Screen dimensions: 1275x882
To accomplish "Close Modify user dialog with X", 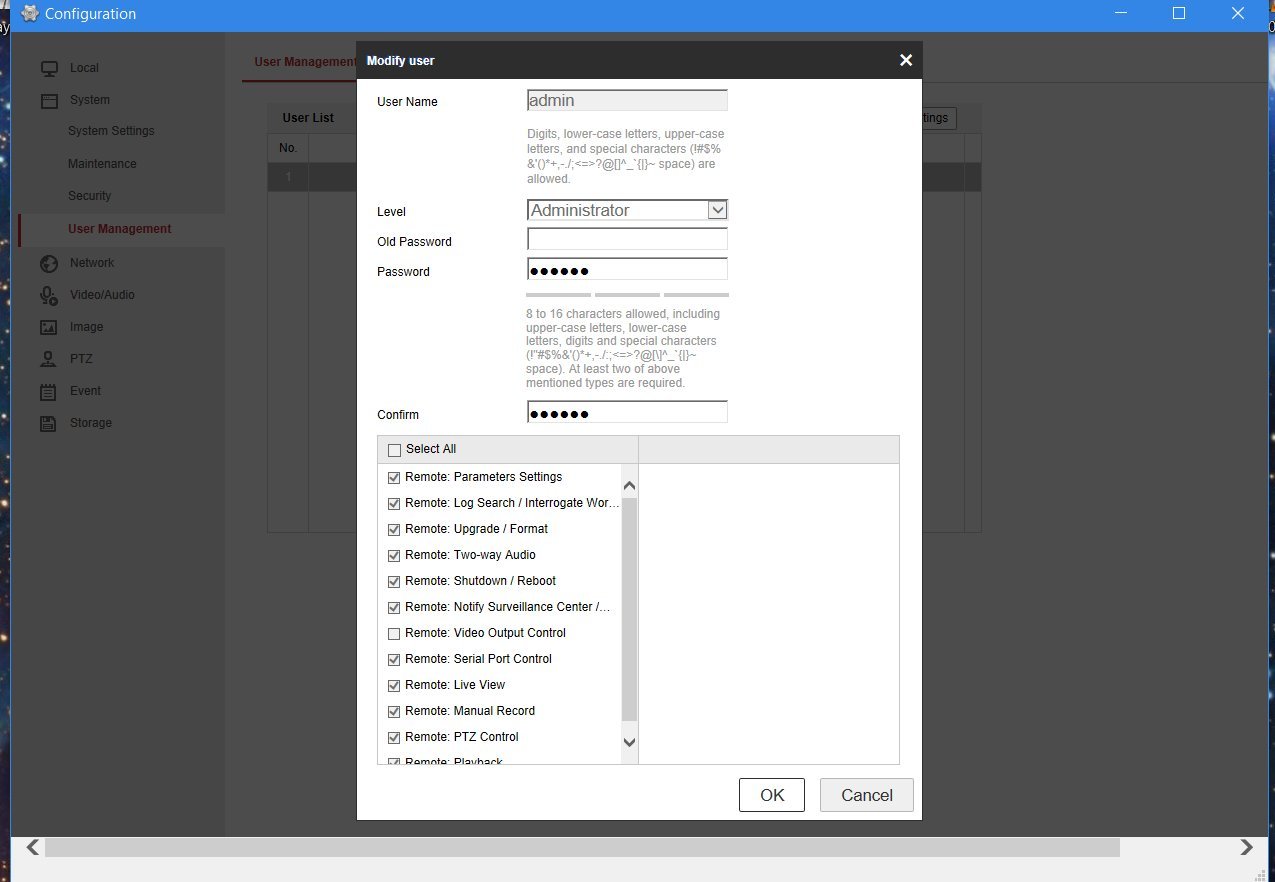I will pos(906,60).
